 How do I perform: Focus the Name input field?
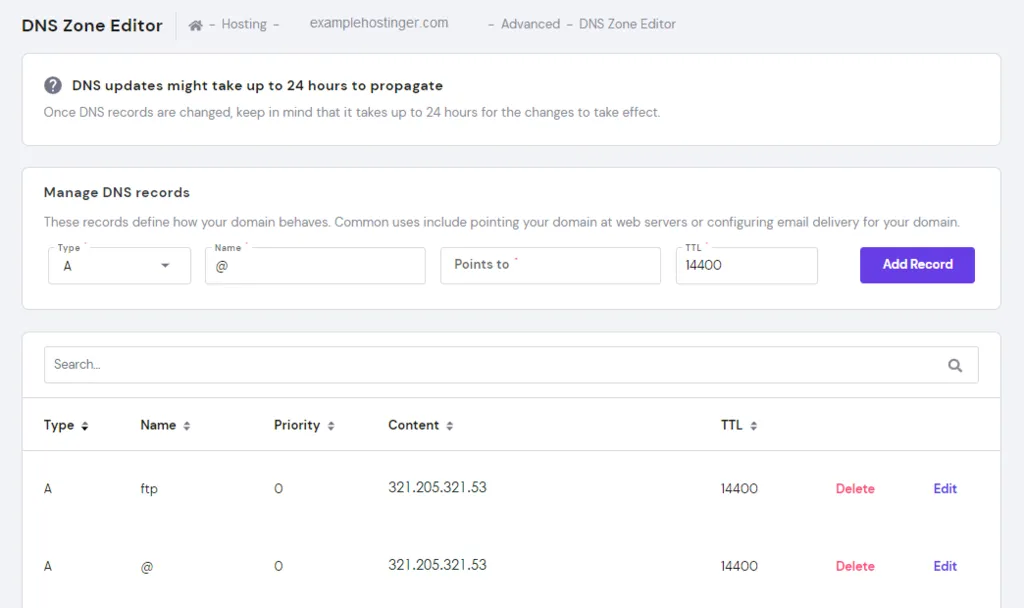(x=315, y=266)
